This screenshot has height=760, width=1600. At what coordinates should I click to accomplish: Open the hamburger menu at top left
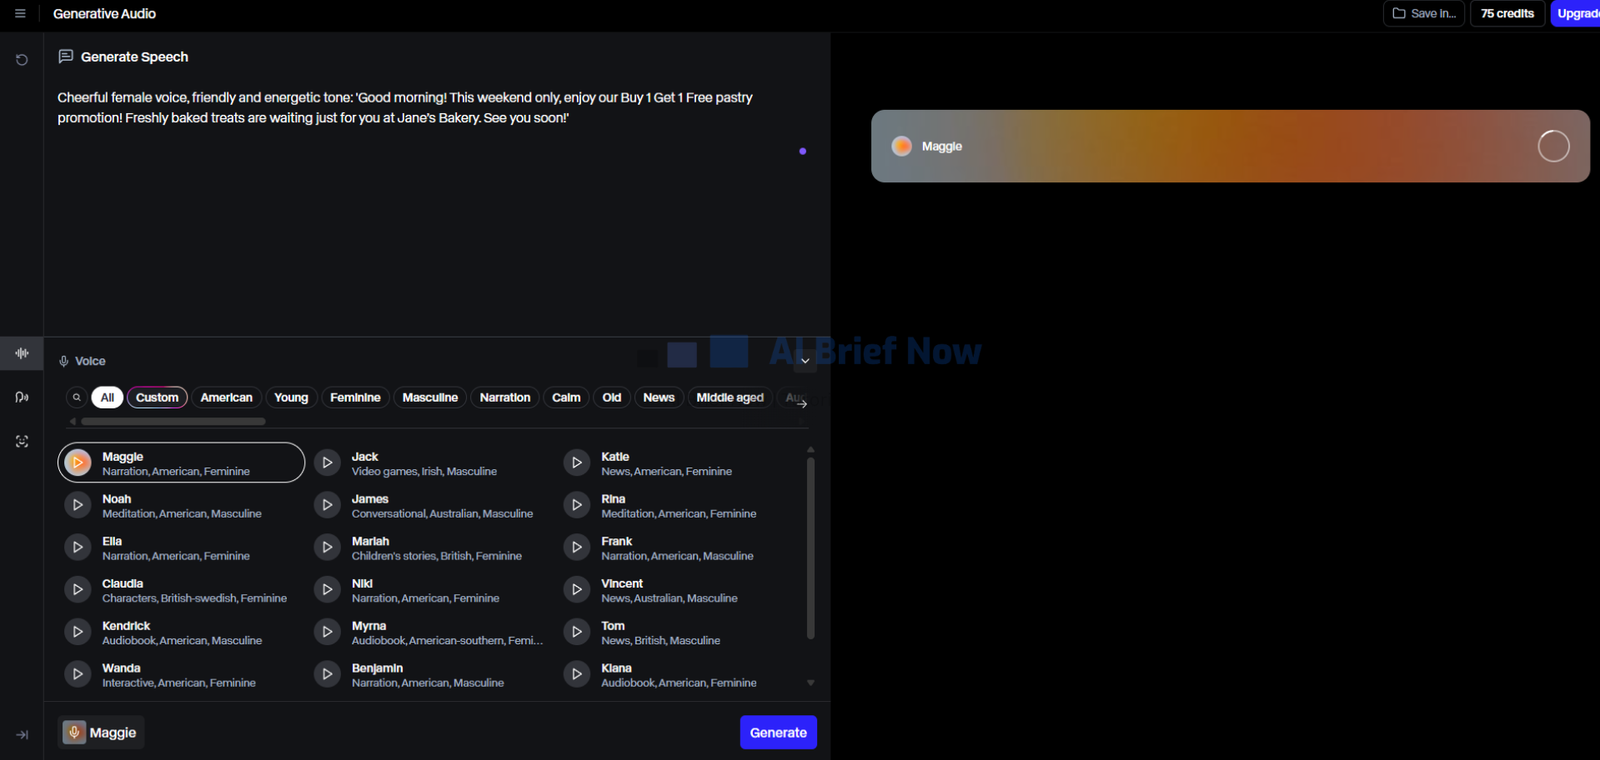pos(20,14)
